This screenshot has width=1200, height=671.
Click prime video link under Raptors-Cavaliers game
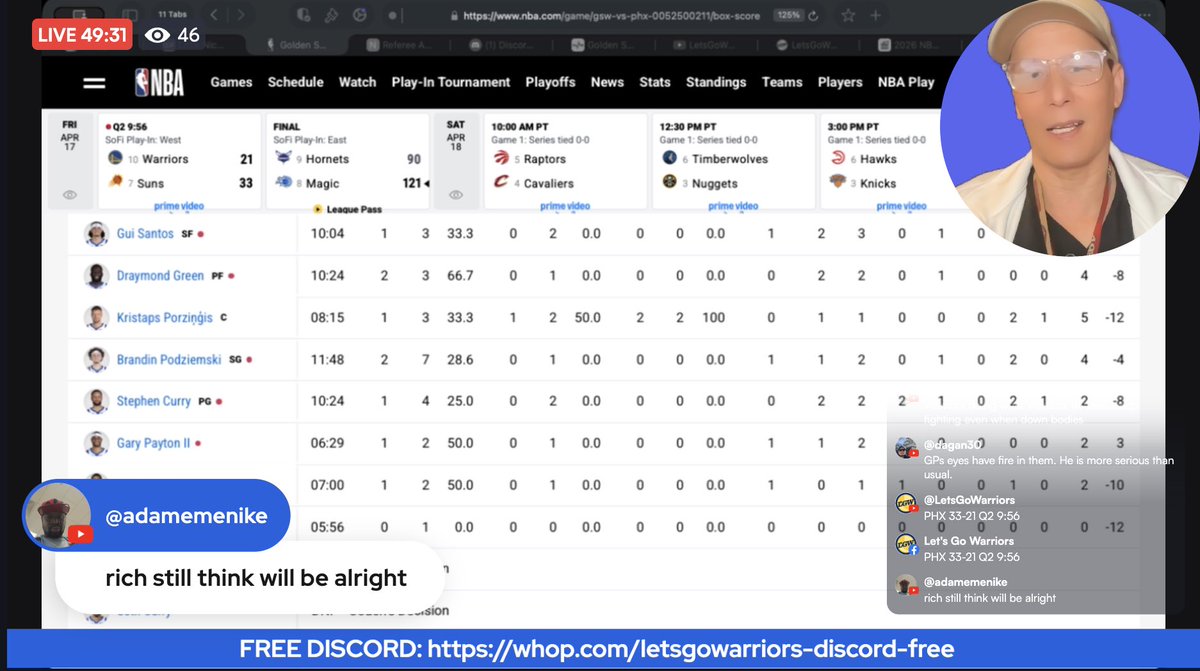coord(566,206)
